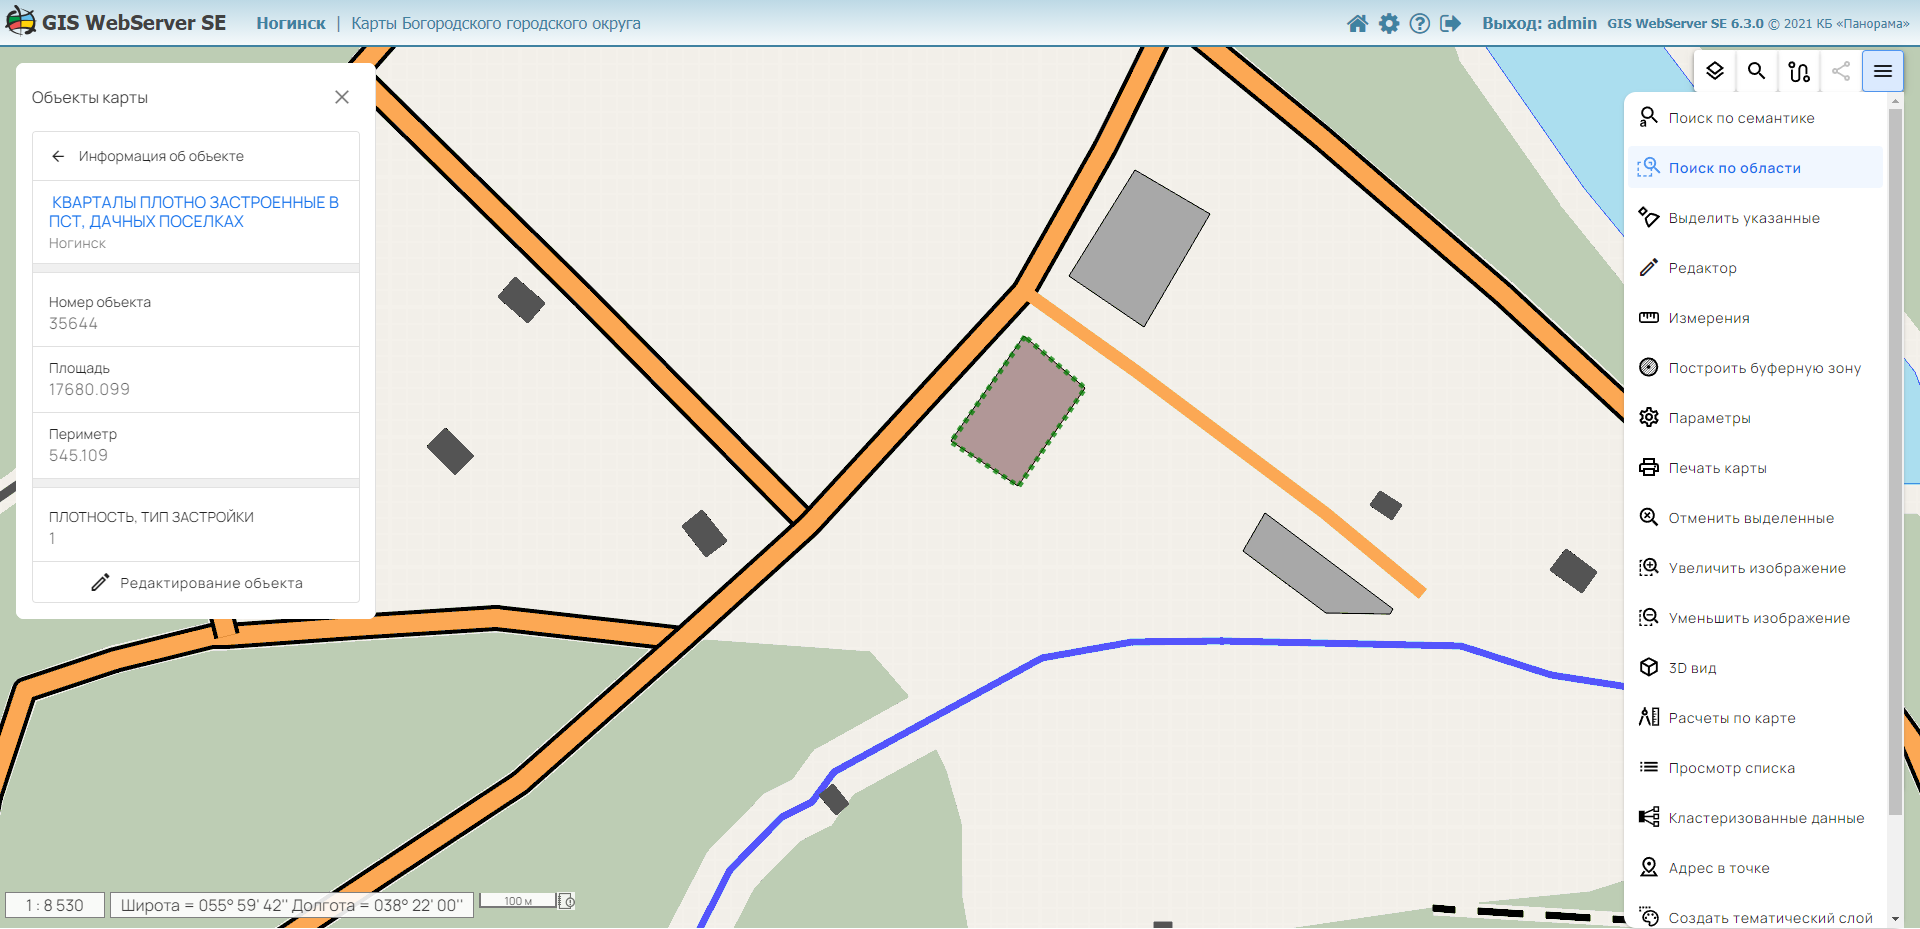1920x929 pixels.
Task: Open help question mark icon
Action: point(1419,23)
